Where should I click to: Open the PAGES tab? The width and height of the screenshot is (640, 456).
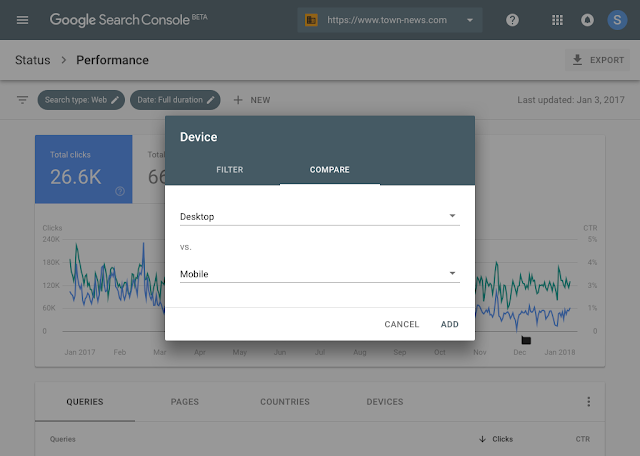tap(184, 402)
